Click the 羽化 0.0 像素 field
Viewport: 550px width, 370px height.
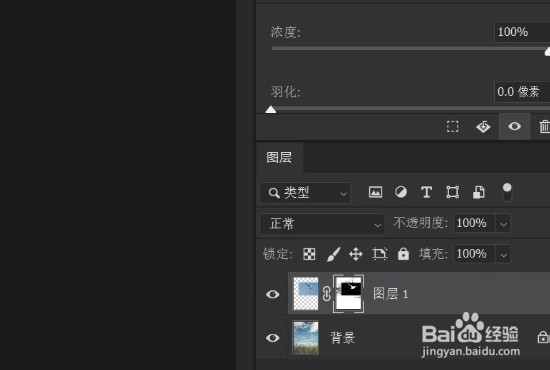[x=522, y=92]
